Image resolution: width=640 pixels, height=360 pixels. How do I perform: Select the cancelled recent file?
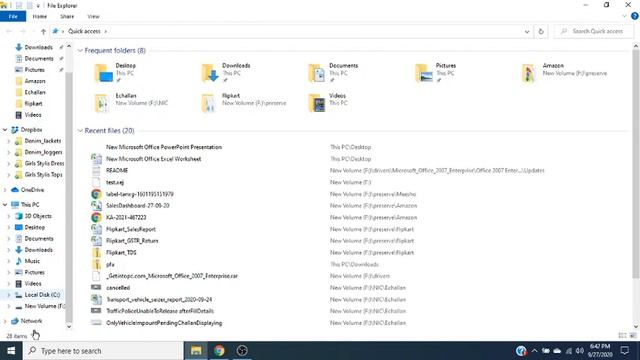(x=118, y=288)
